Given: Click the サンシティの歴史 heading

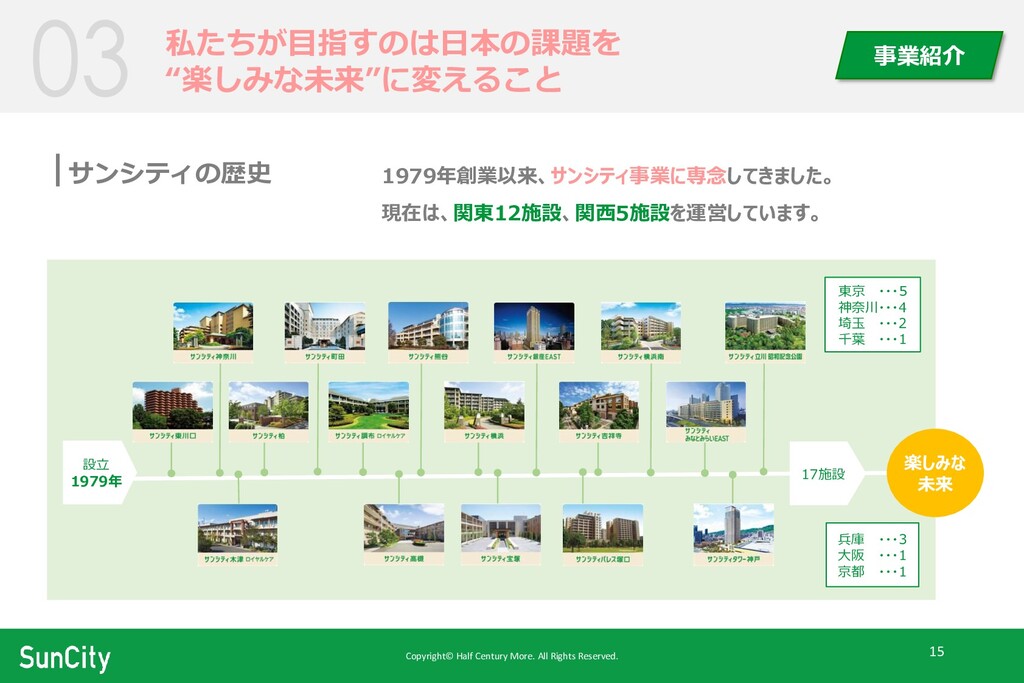Looking at the screenshot, I should pos(169,172).
